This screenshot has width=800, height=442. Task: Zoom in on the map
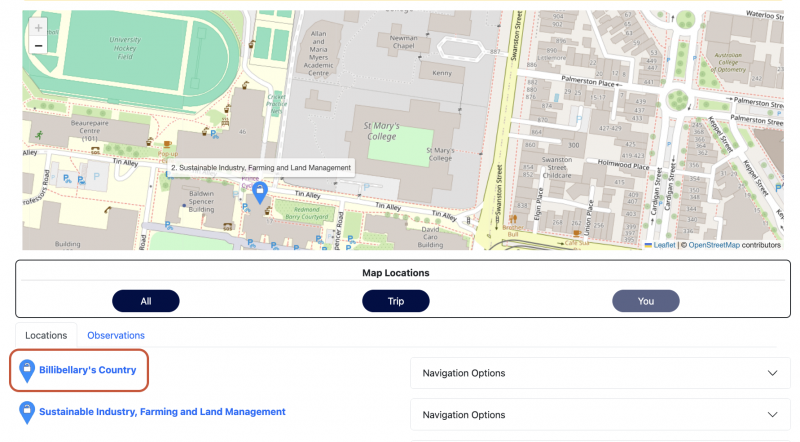click(x=38, y=28)
